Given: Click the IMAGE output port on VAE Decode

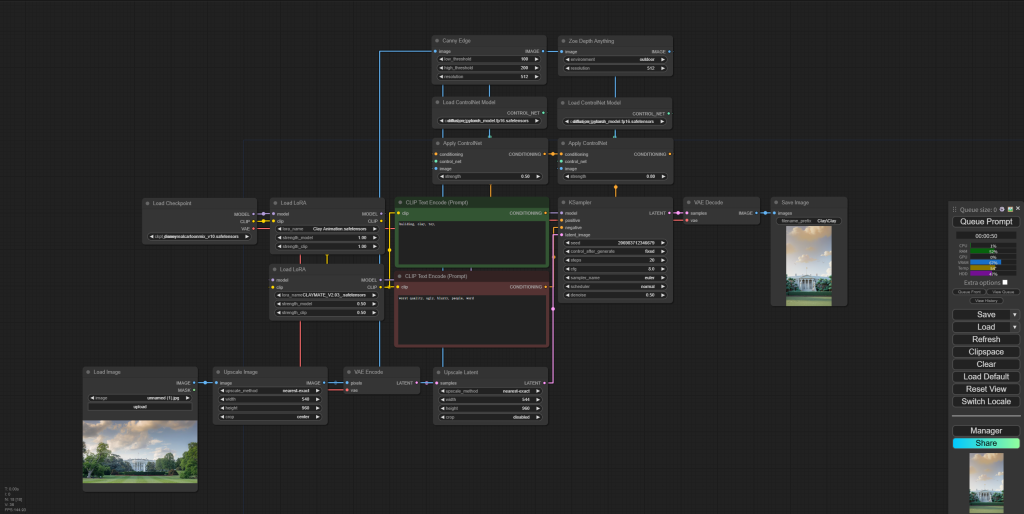Looking at the screenshot, I should click(x=756, y=213).
